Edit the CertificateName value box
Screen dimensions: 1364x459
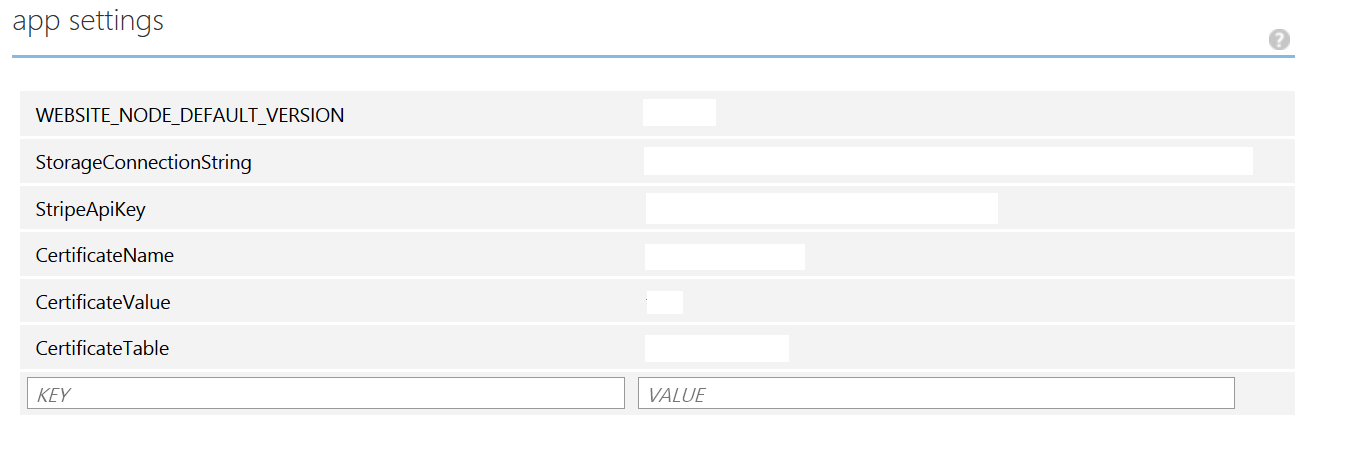coord(725,257)
